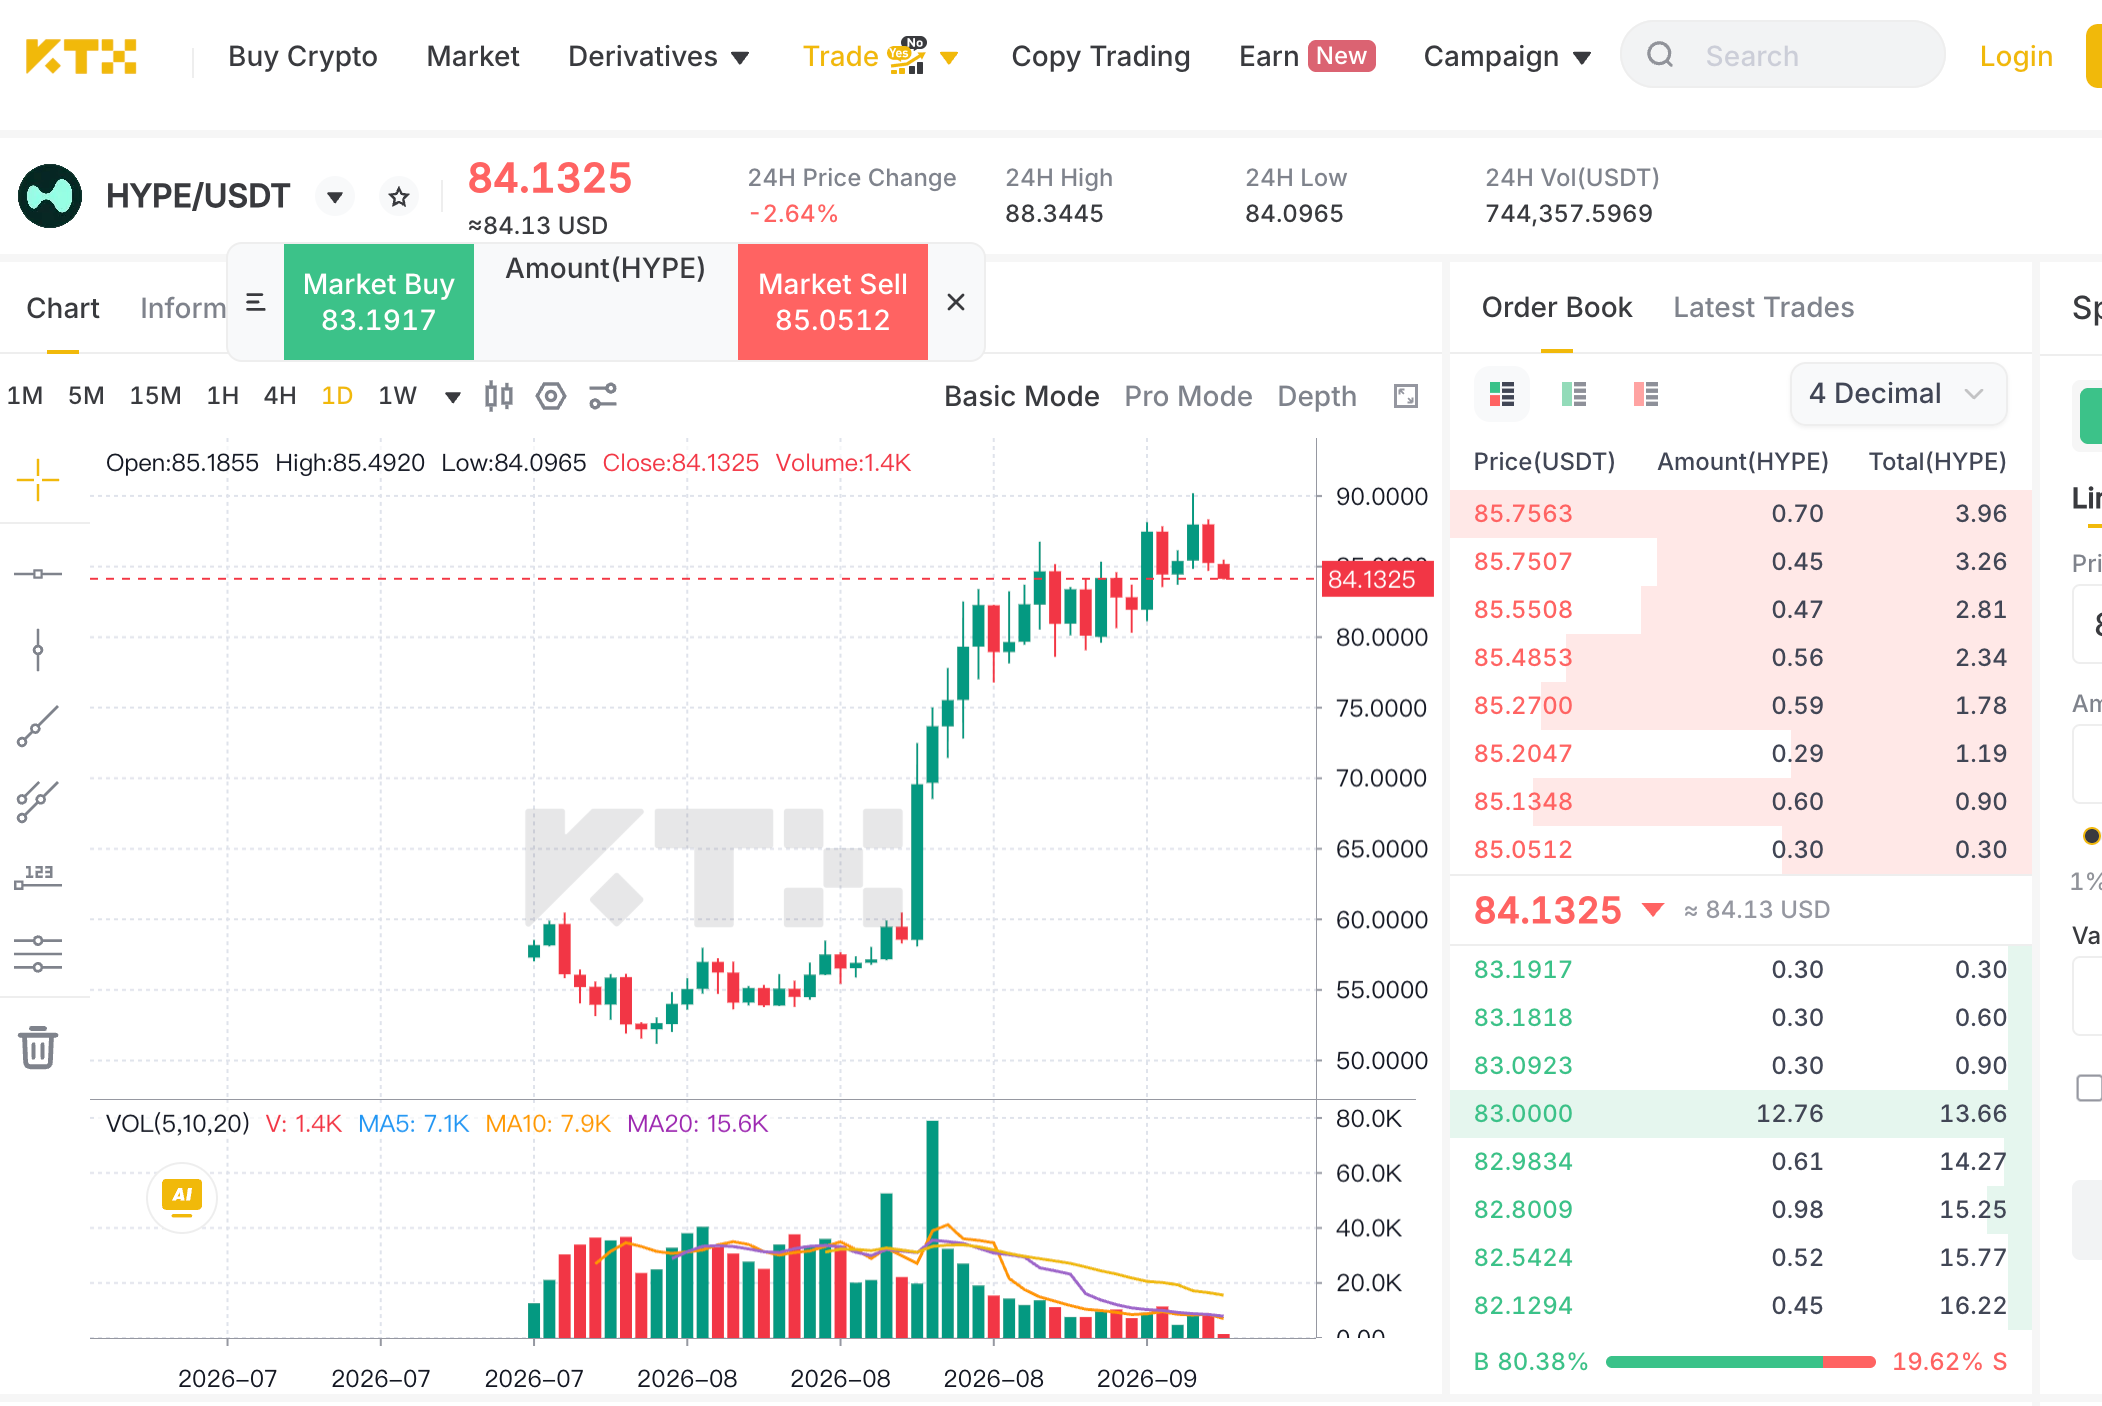Click Market Buy at 83.1917

click(x=379, y=302)
